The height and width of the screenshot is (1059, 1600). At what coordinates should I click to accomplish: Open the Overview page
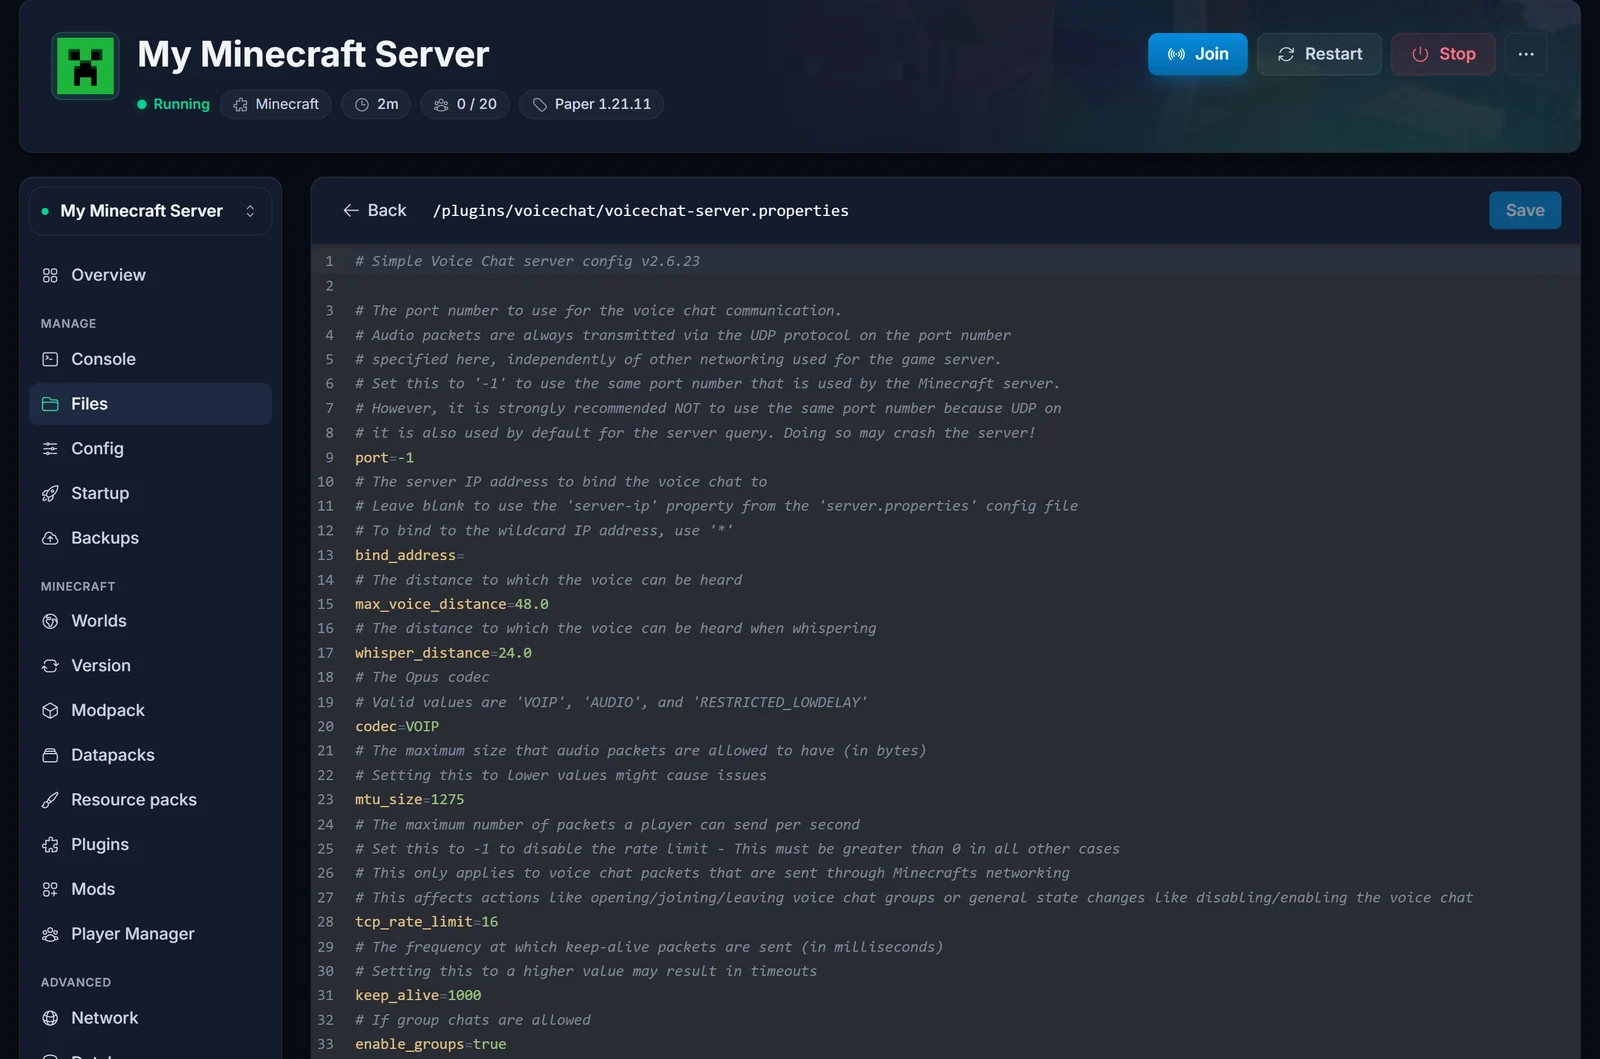pyautogui.click(x=150, y=275)
